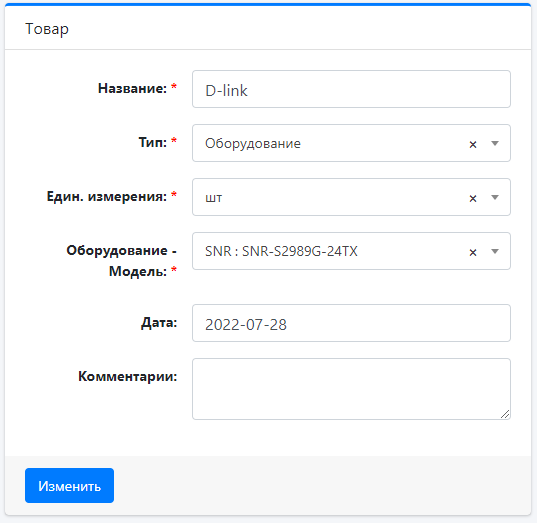The width and height of the screenshot is (537, 523).
Task: Click the Дата field showing 2022-07-28
Action: pyautogui.click(x=351, y=323)
